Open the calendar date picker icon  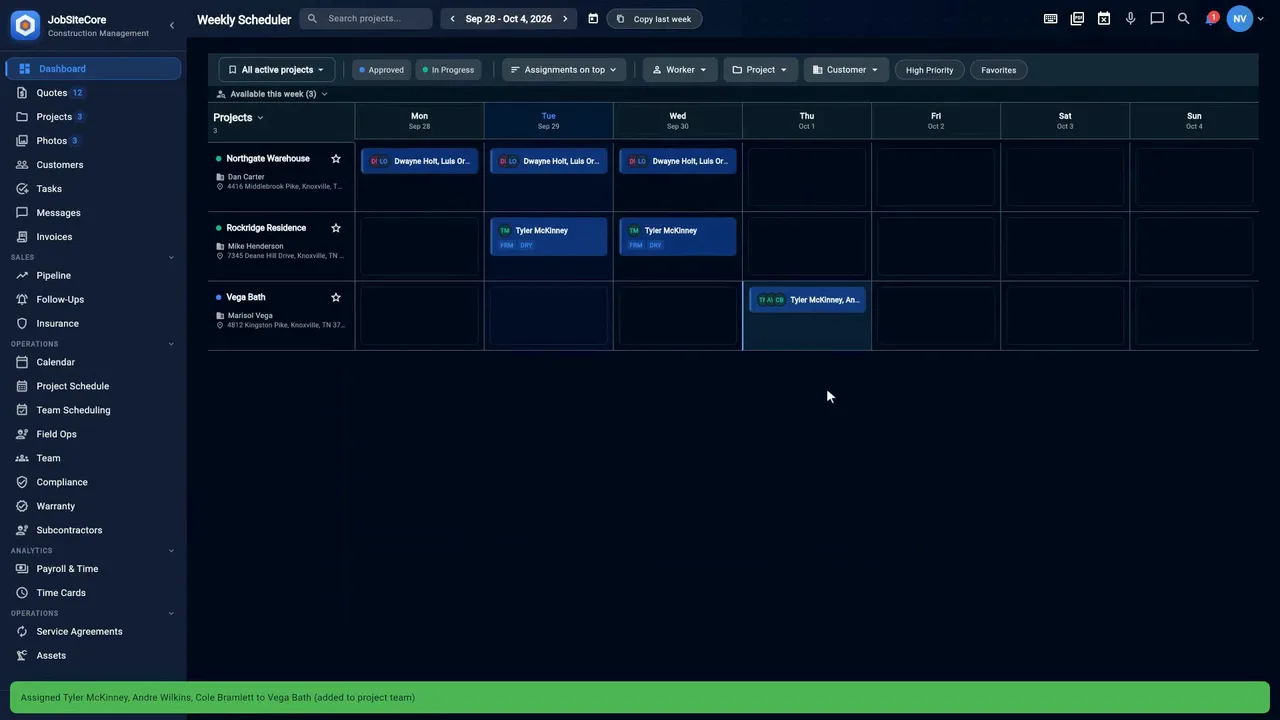coord(593,19)
